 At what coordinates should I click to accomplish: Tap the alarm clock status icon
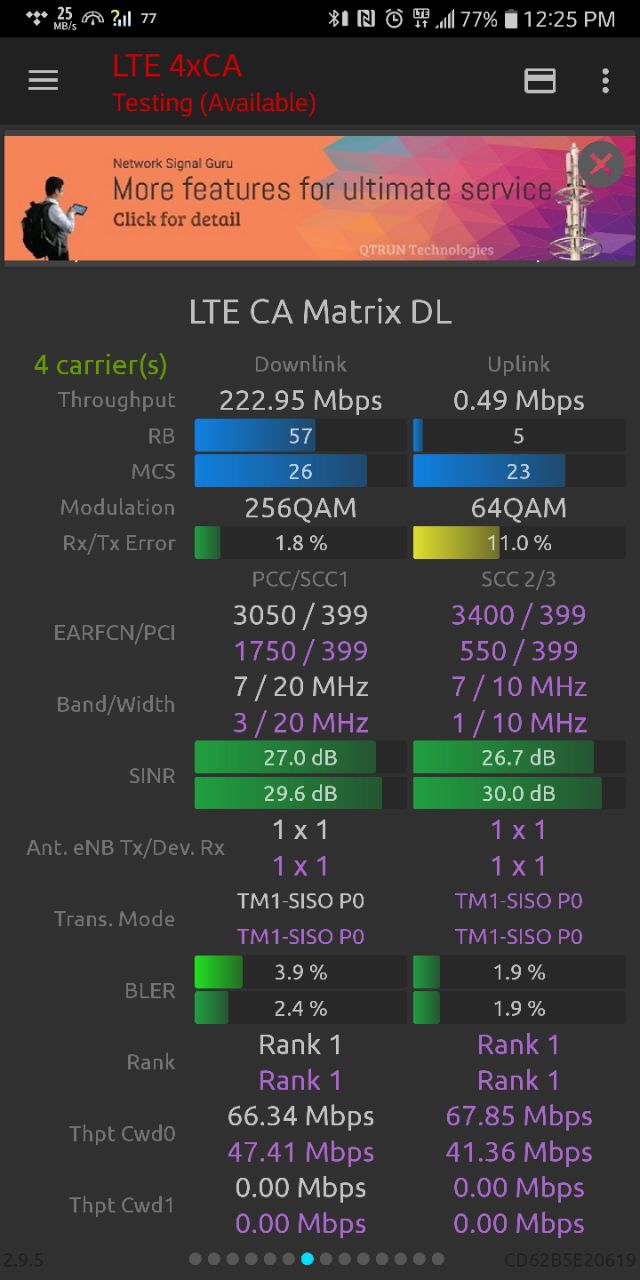pyautogui.click(x=394, y=18)
